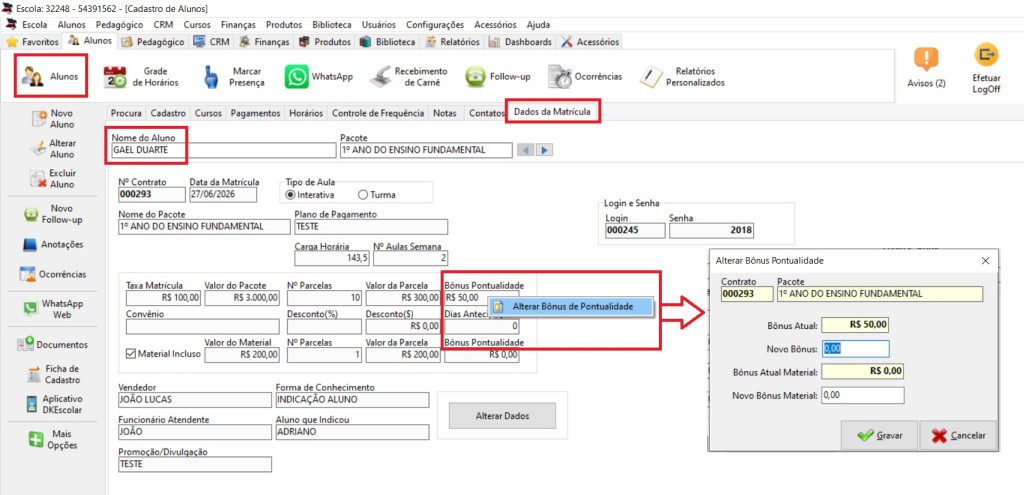The image size is (1024, 495).
Task: Toggle the Material Incluso checkbox
Action: click(x=130, y=354)
